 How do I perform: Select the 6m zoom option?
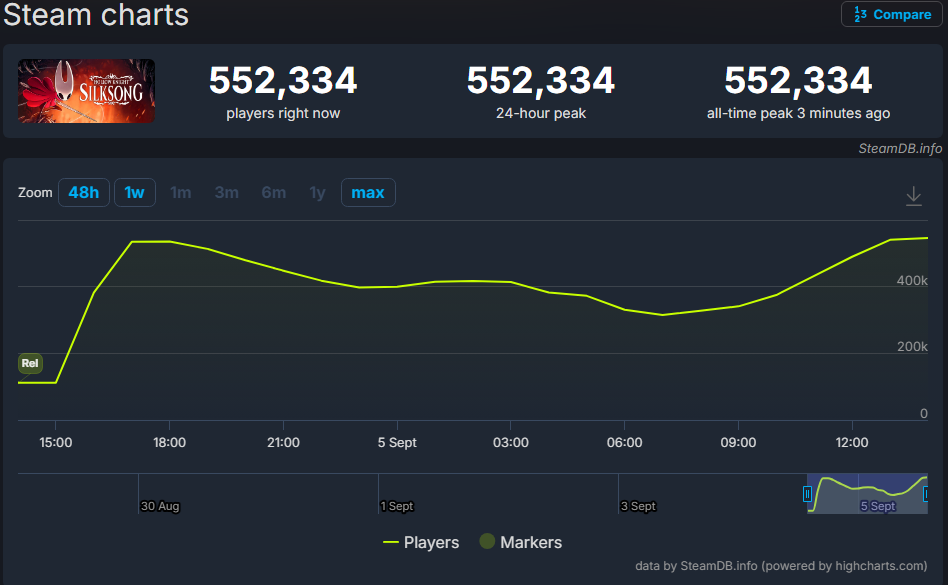(274, 193)
